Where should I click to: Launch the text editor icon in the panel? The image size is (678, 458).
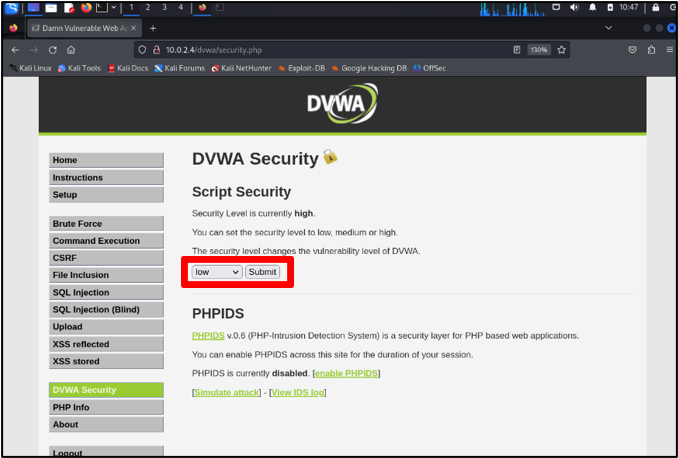click(x=69, y=7)
